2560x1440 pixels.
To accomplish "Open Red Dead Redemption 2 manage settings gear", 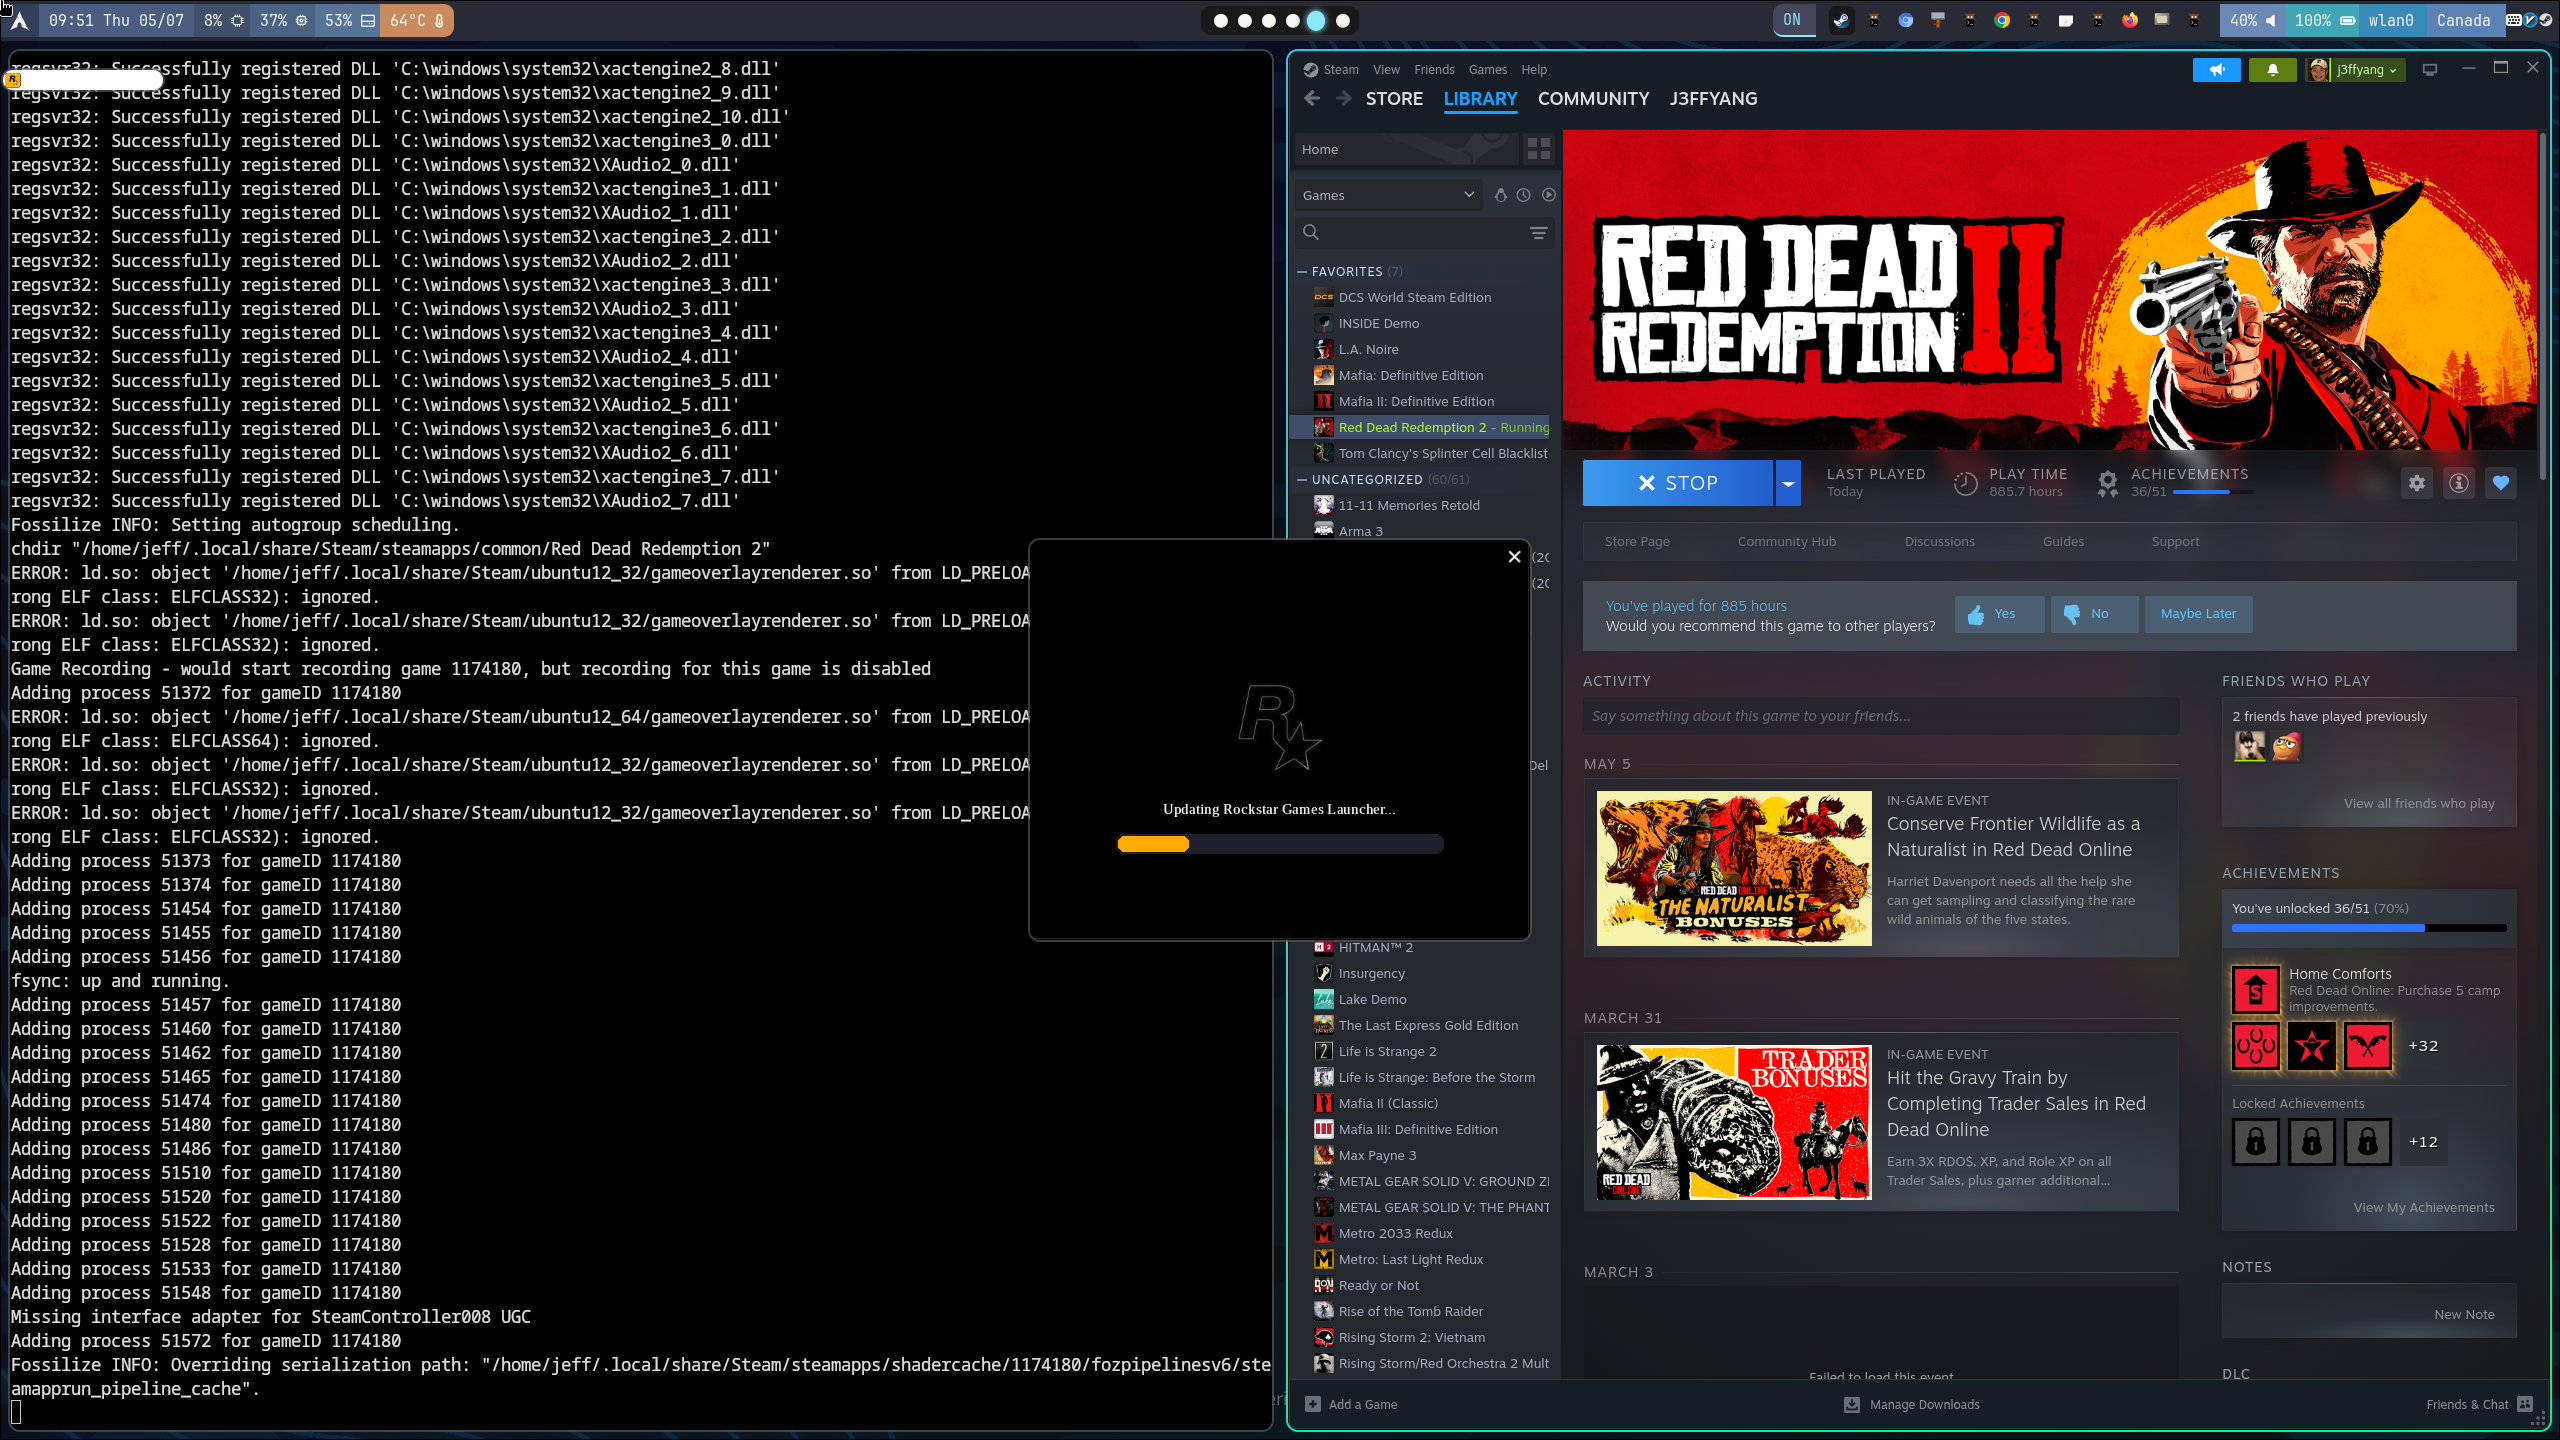I will [2417, 483].
